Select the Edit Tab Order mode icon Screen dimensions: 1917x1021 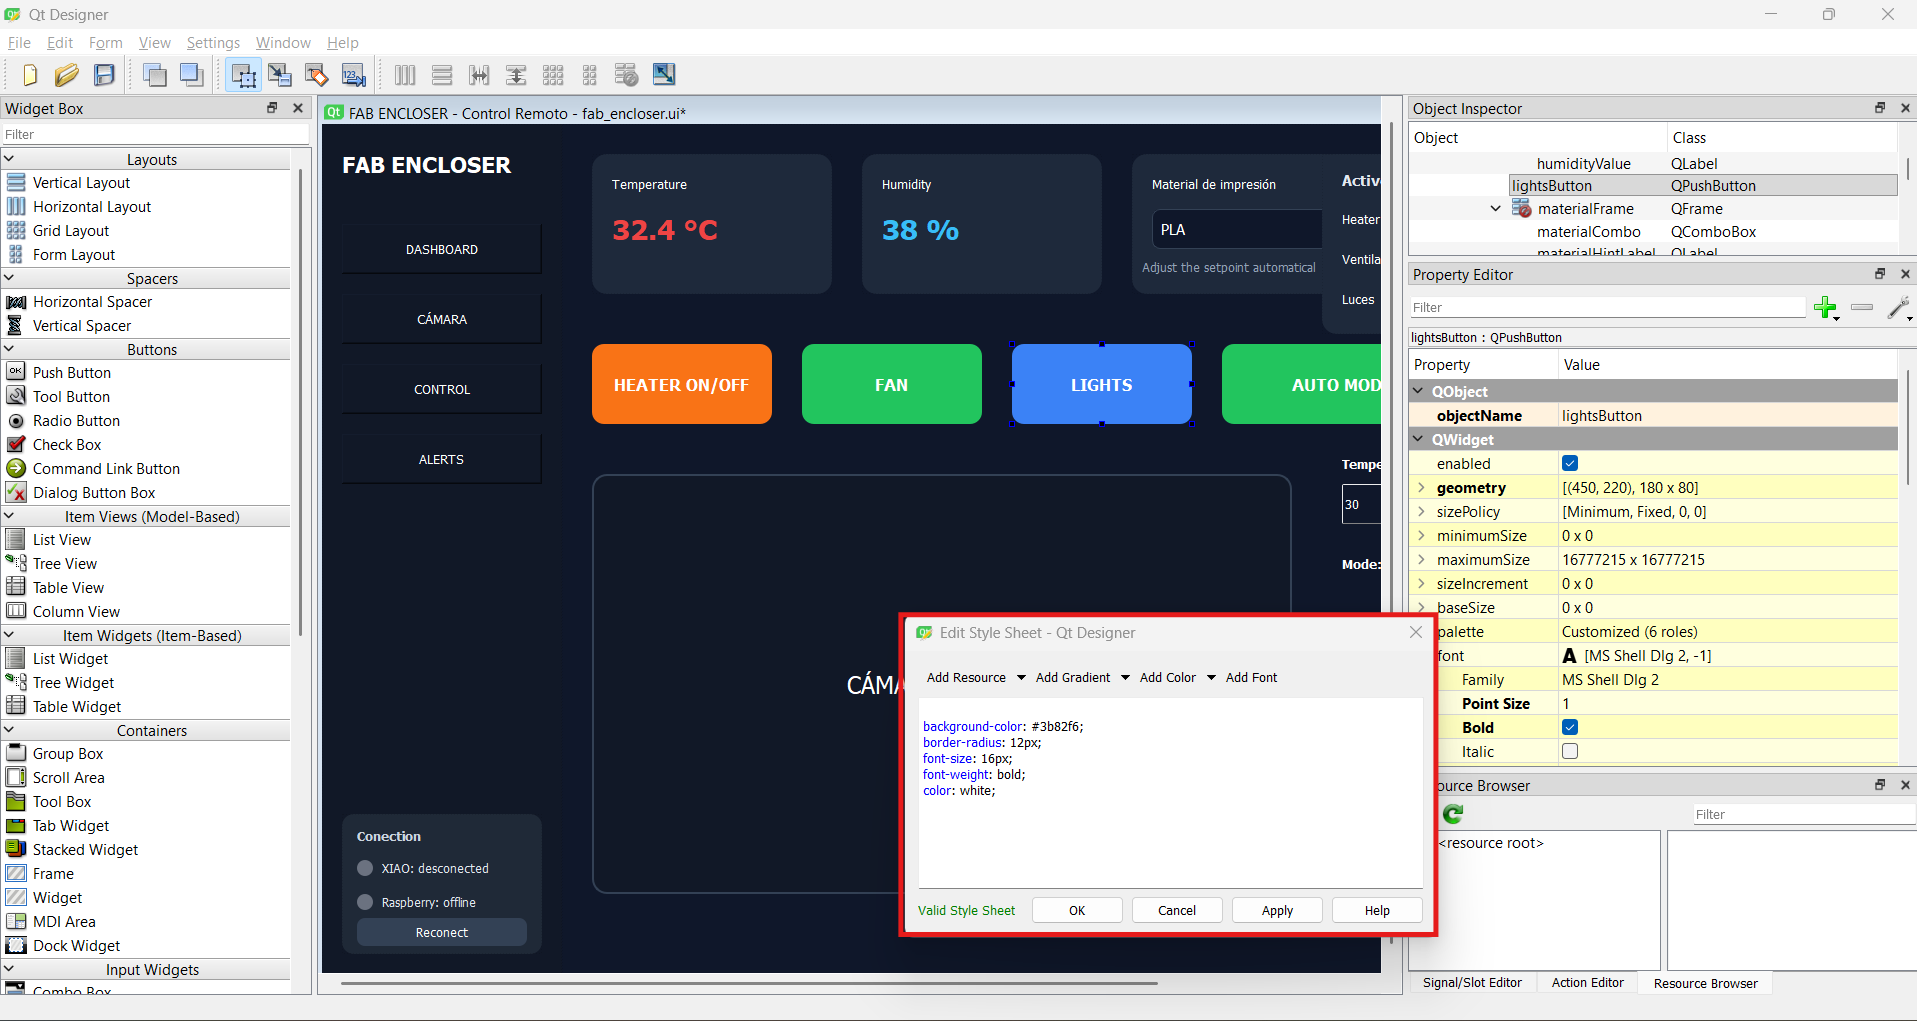(x=354, y=75)
